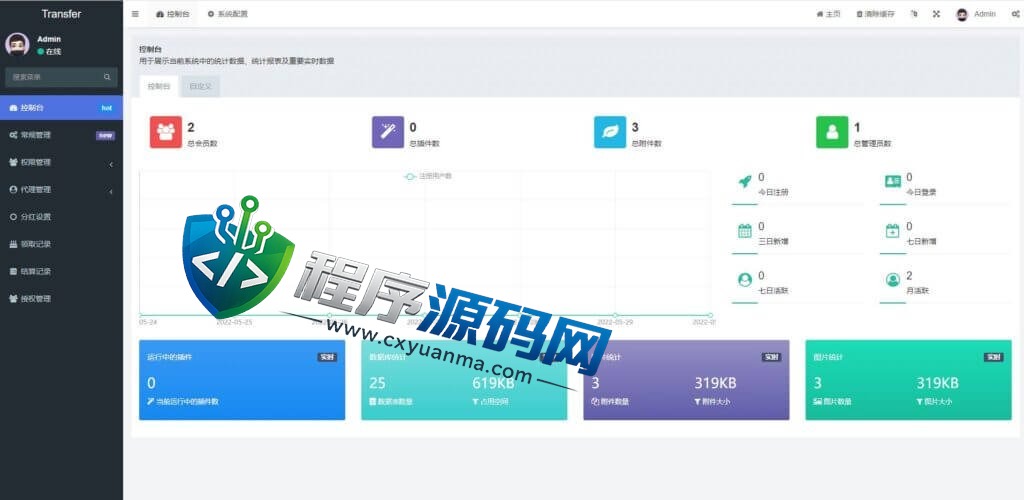Go to 主页 link in the top bar
The height and width of the screenshot is (500, 1024).
pyautogui.click(x=829, y=14)
